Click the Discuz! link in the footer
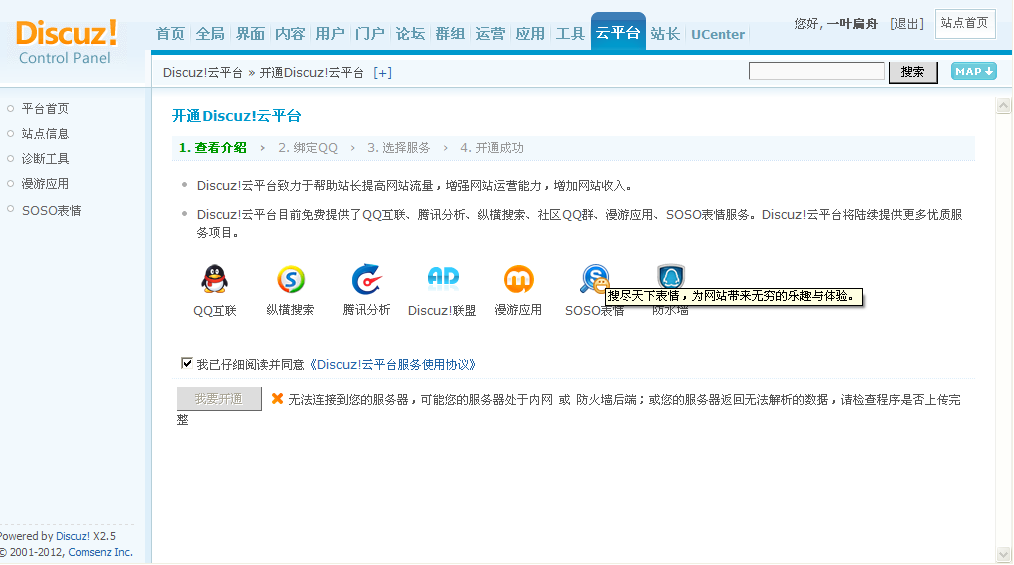The height and width of the screenshot is (565, 1014). tap(72, 536)
